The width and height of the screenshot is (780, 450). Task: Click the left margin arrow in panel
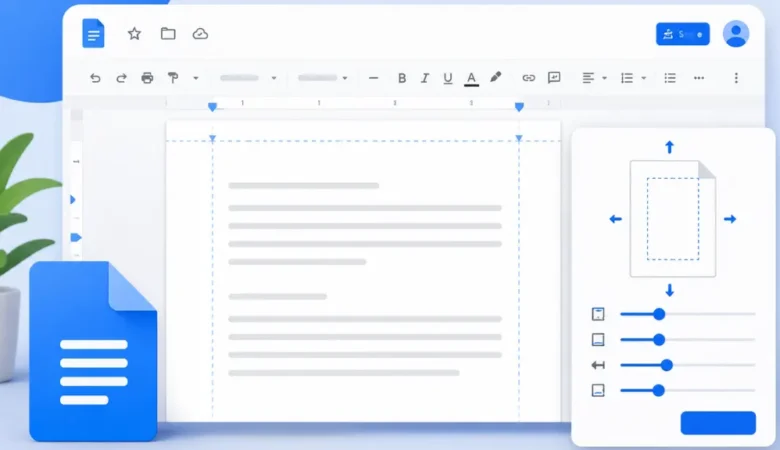[x=615, y=219]
